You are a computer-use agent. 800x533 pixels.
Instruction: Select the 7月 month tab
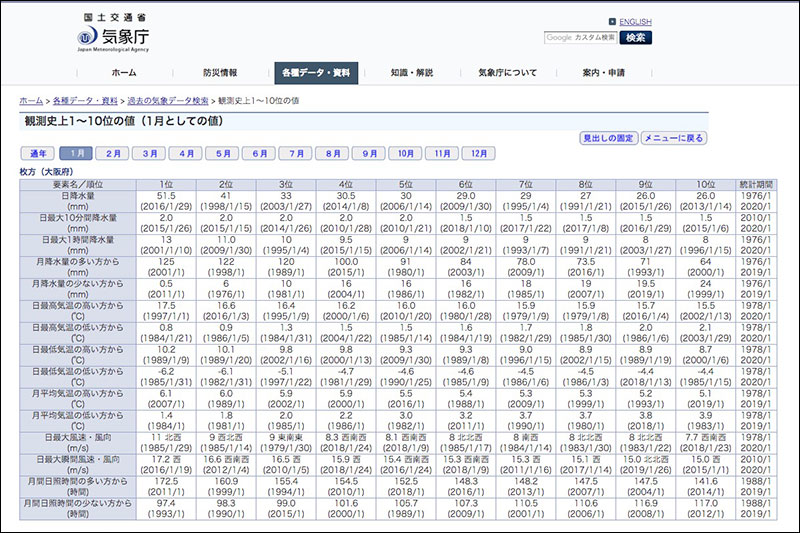point(295,154)
